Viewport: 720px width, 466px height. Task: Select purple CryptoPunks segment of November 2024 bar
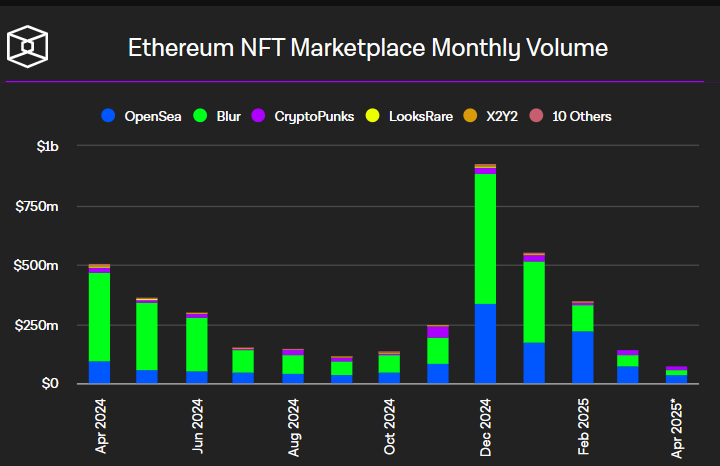(437, 331)
